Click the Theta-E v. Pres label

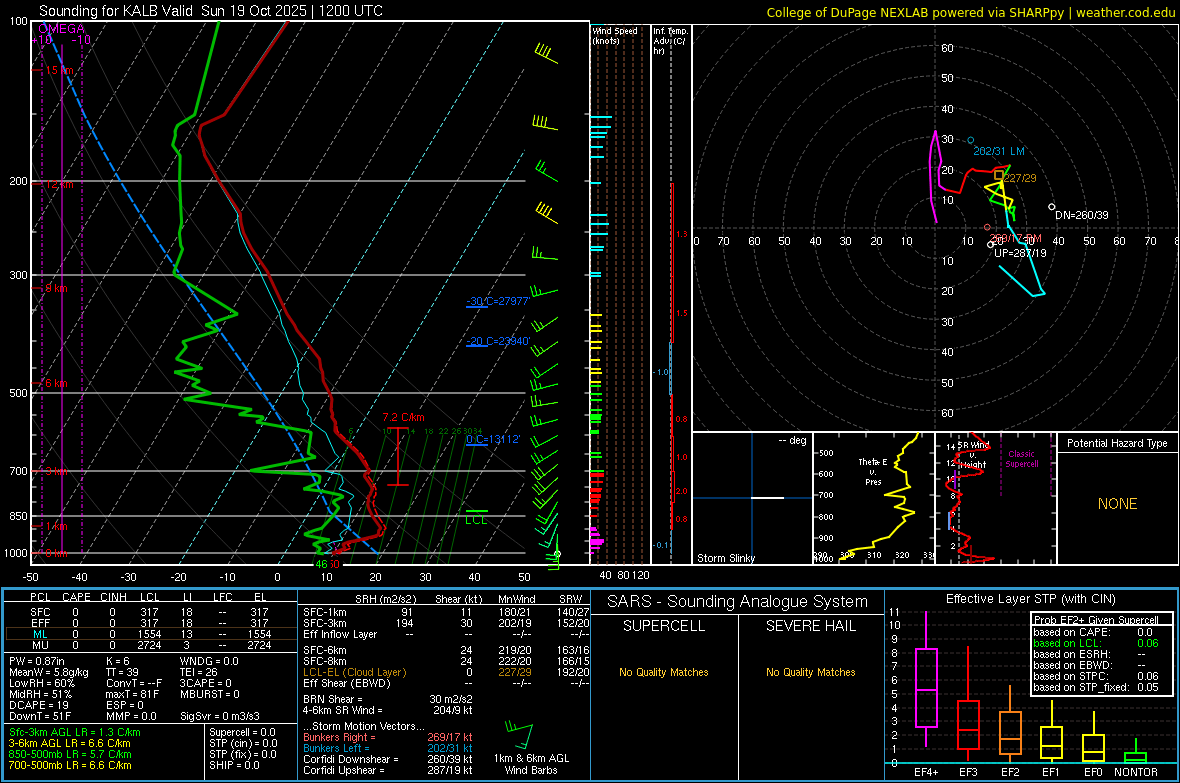(873, 471)
